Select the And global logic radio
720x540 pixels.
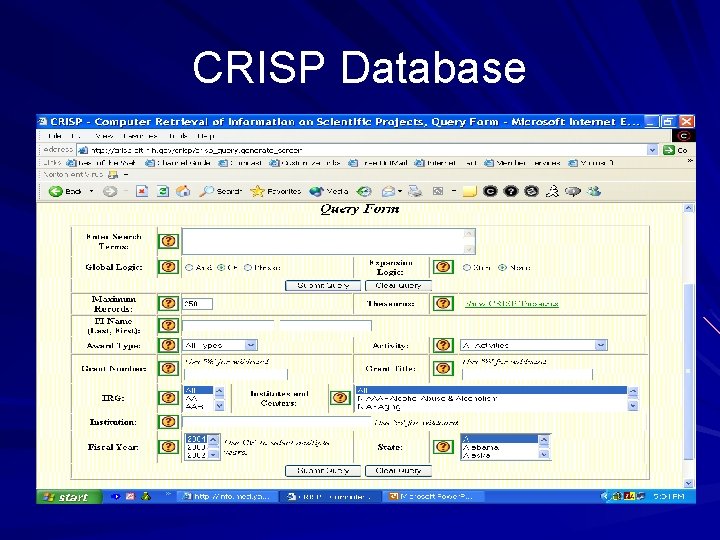coord(189,267)
